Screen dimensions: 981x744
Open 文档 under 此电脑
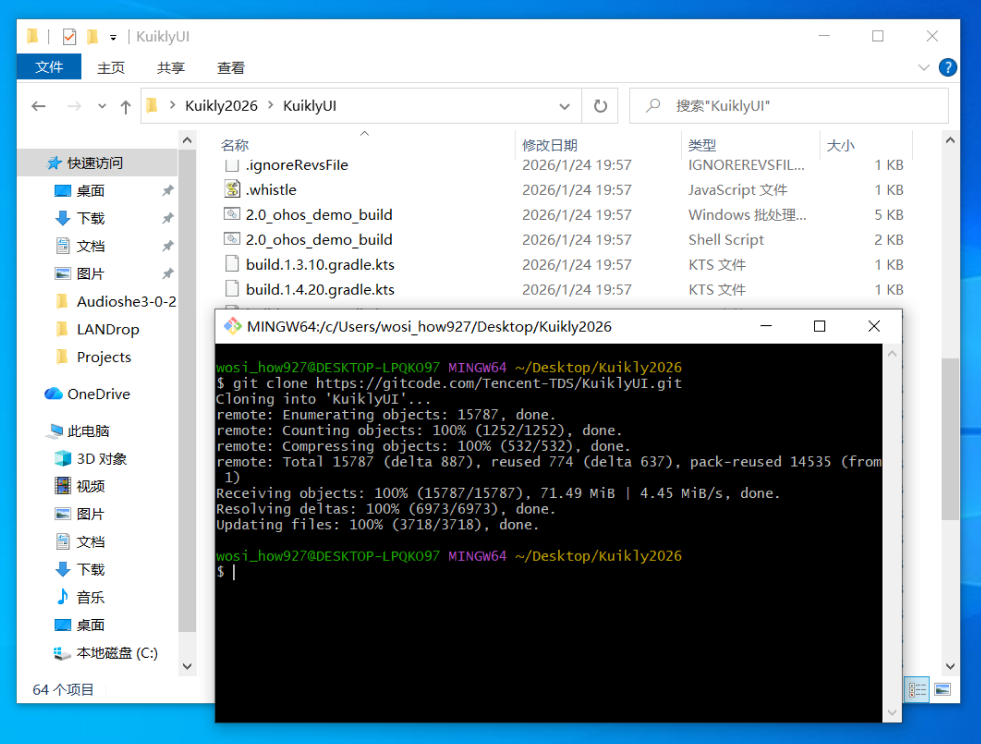[x=90, y=541]
